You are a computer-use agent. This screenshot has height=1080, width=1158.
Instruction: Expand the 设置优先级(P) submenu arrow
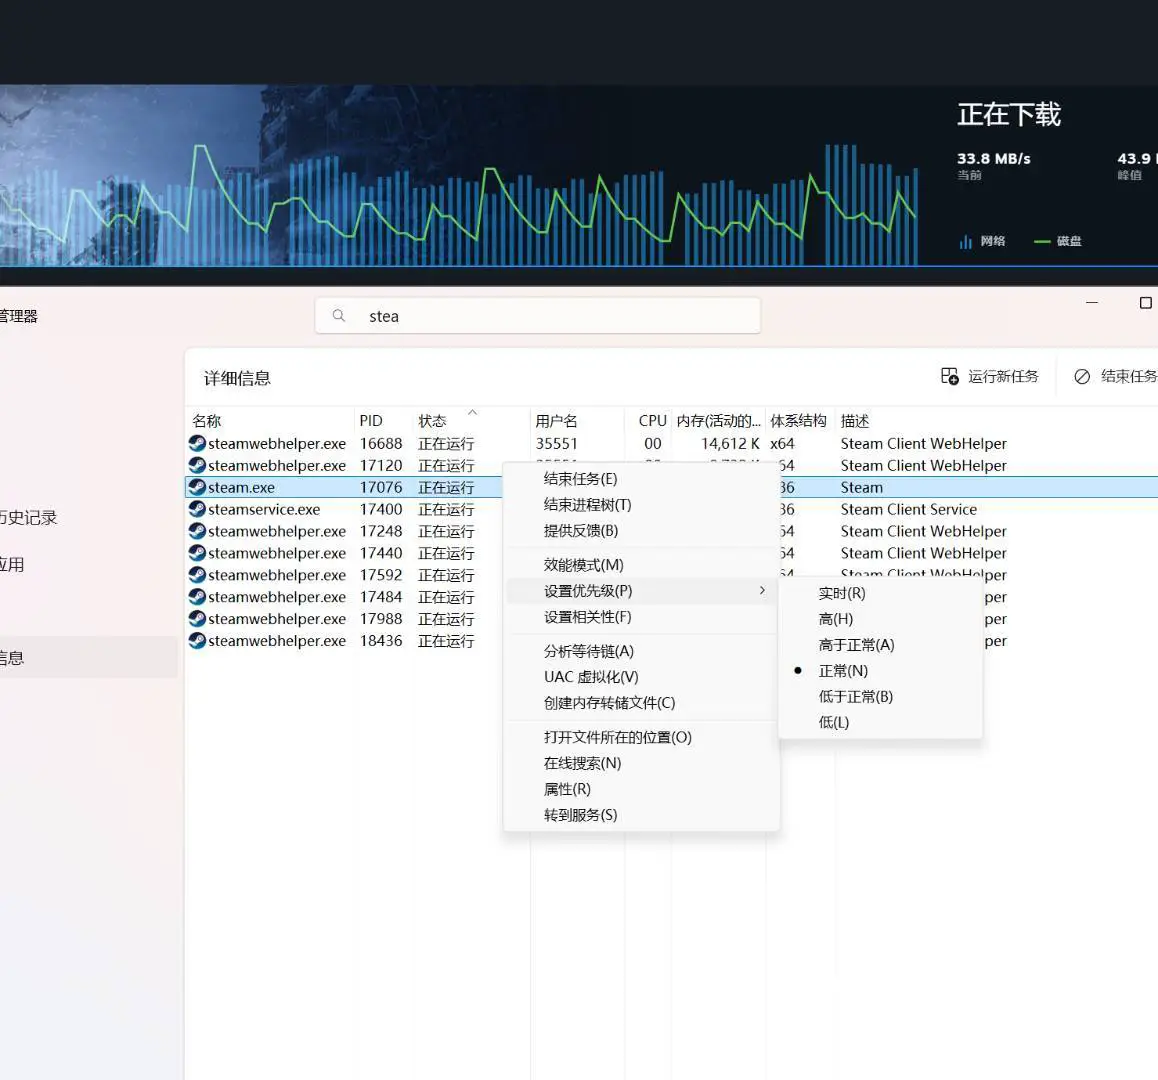762,591
